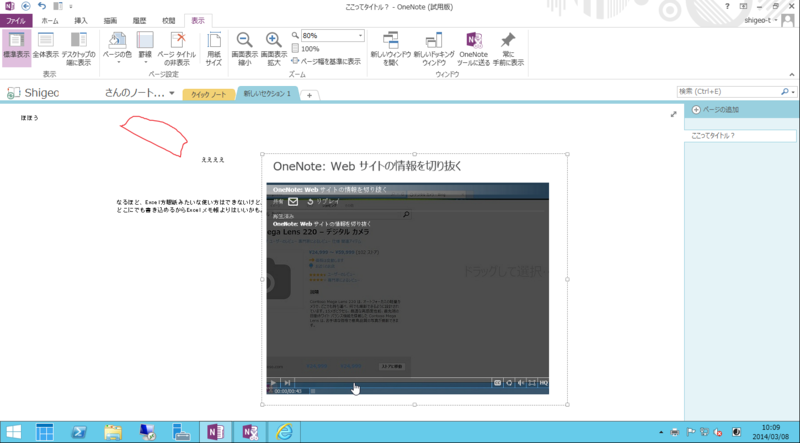This screenshot has width=800, height=443.
Task: Open the 罫線 rule lines dropdown
Action: [x=145, y=48]
